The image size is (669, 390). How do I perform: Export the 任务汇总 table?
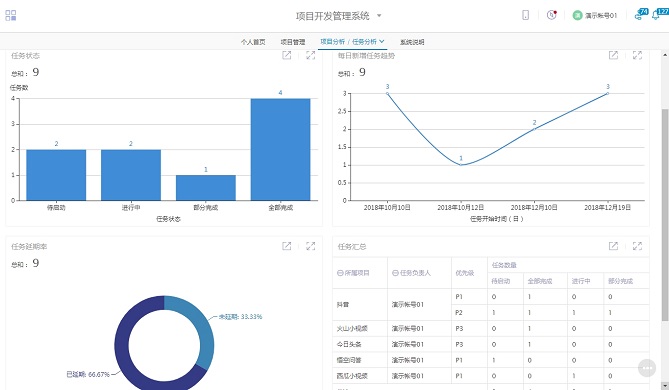(613, 246)
